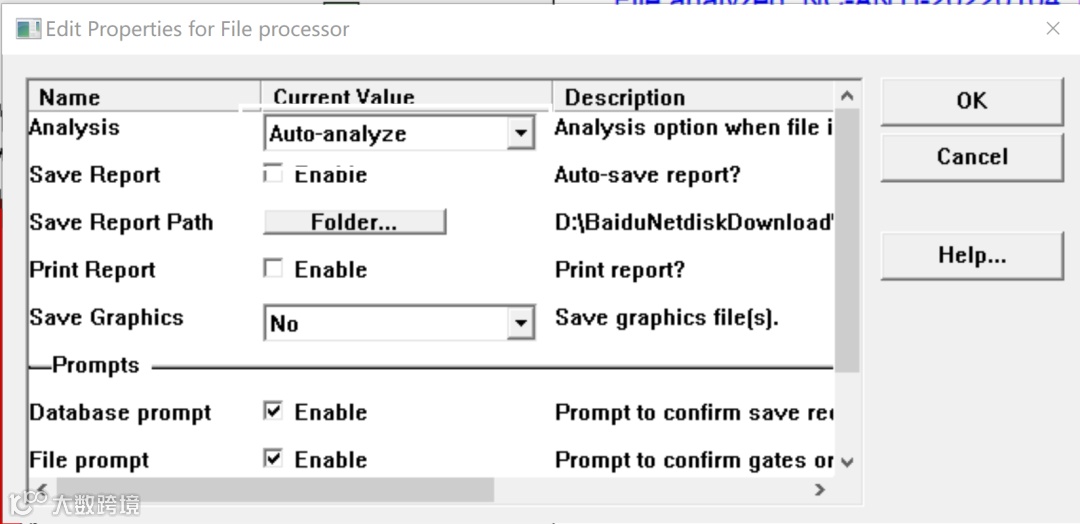Uncheck Database prompt Enable checkbox

(273, 412)
